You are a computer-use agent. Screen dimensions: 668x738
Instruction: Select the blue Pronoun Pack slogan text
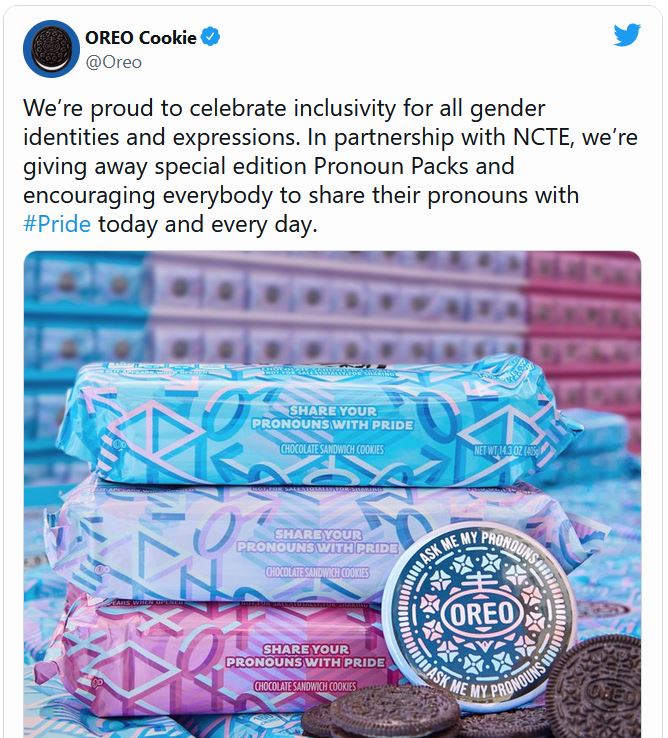click(x=332, y=417)
